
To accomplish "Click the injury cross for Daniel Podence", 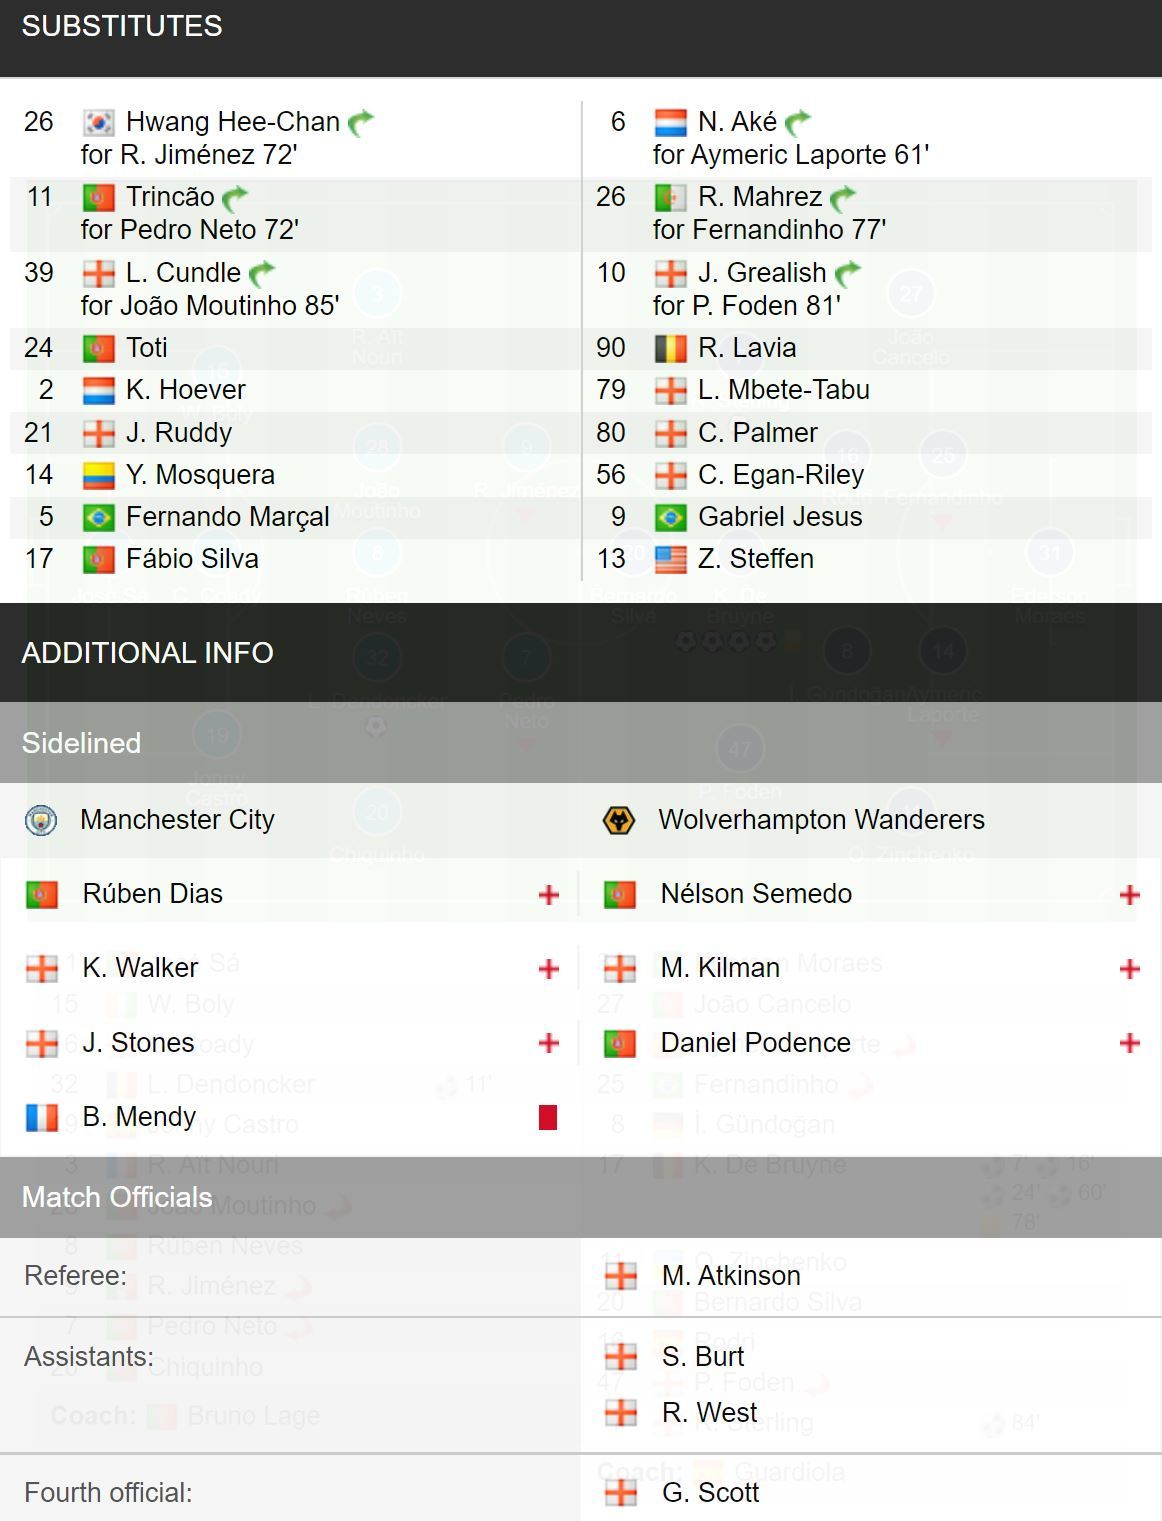I will point(1130,1043).
